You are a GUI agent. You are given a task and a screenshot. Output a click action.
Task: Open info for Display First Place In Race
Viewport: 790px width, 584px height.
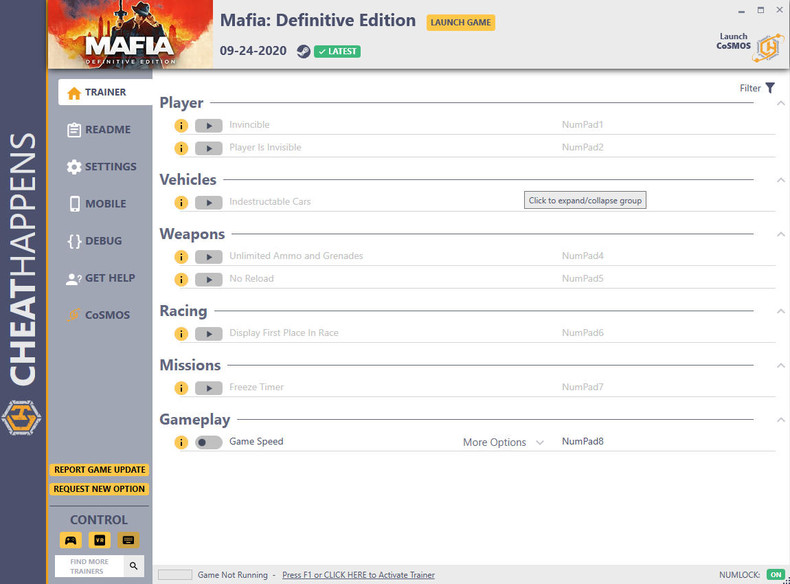(181, 334)
